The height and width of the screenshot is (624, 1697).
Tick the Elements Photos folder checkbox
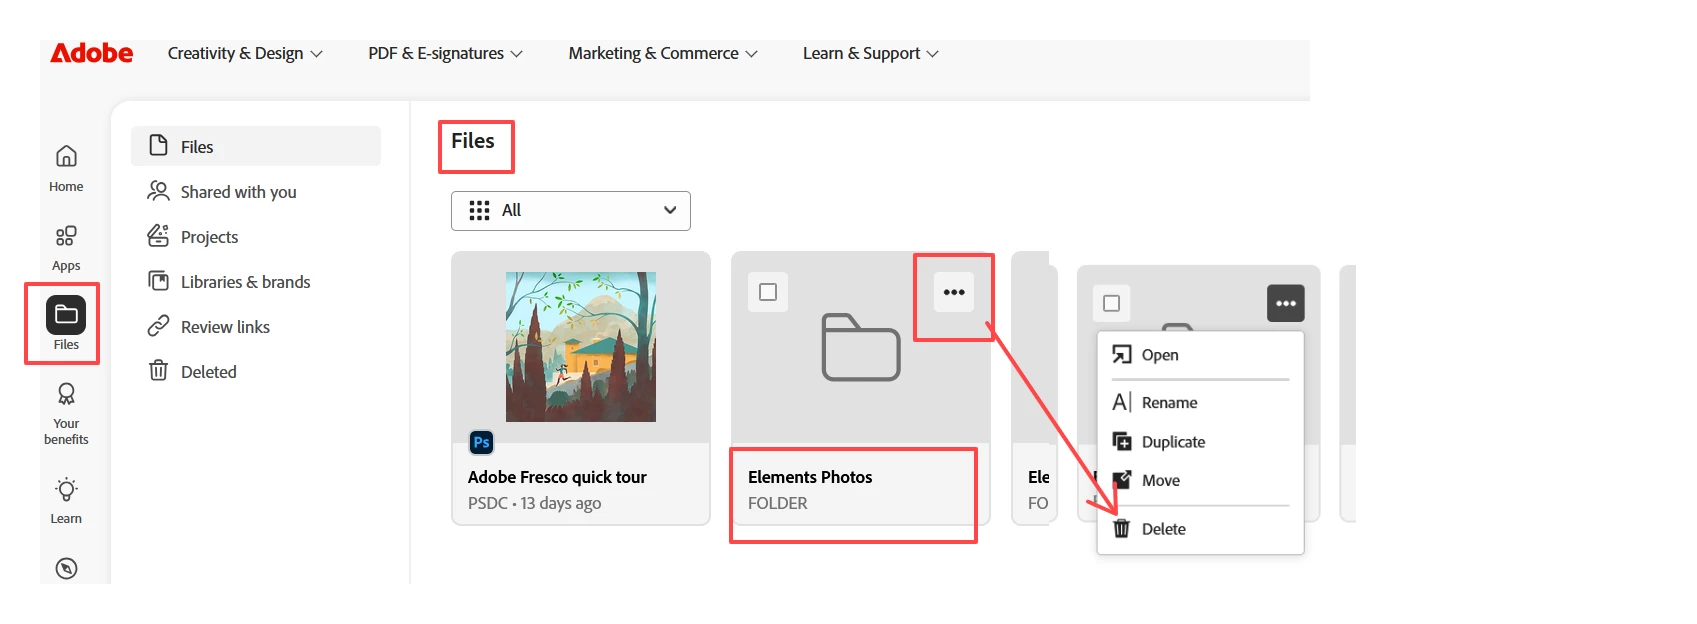click(x=768, y=292)
